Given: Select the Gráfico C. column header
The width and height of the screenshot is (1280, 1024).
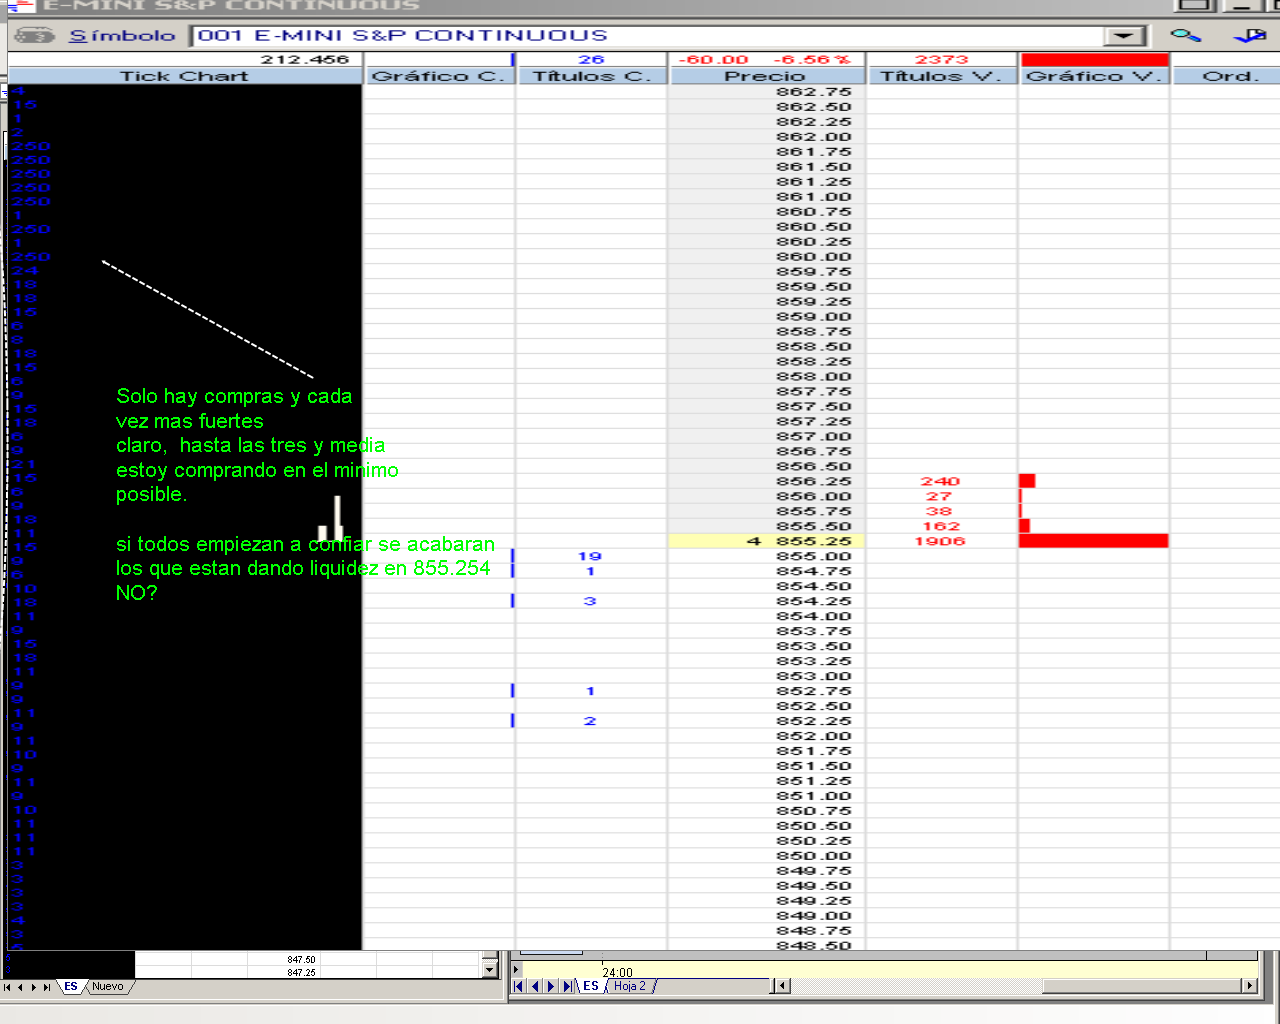Looking at the screenshot, I should 438,76.
